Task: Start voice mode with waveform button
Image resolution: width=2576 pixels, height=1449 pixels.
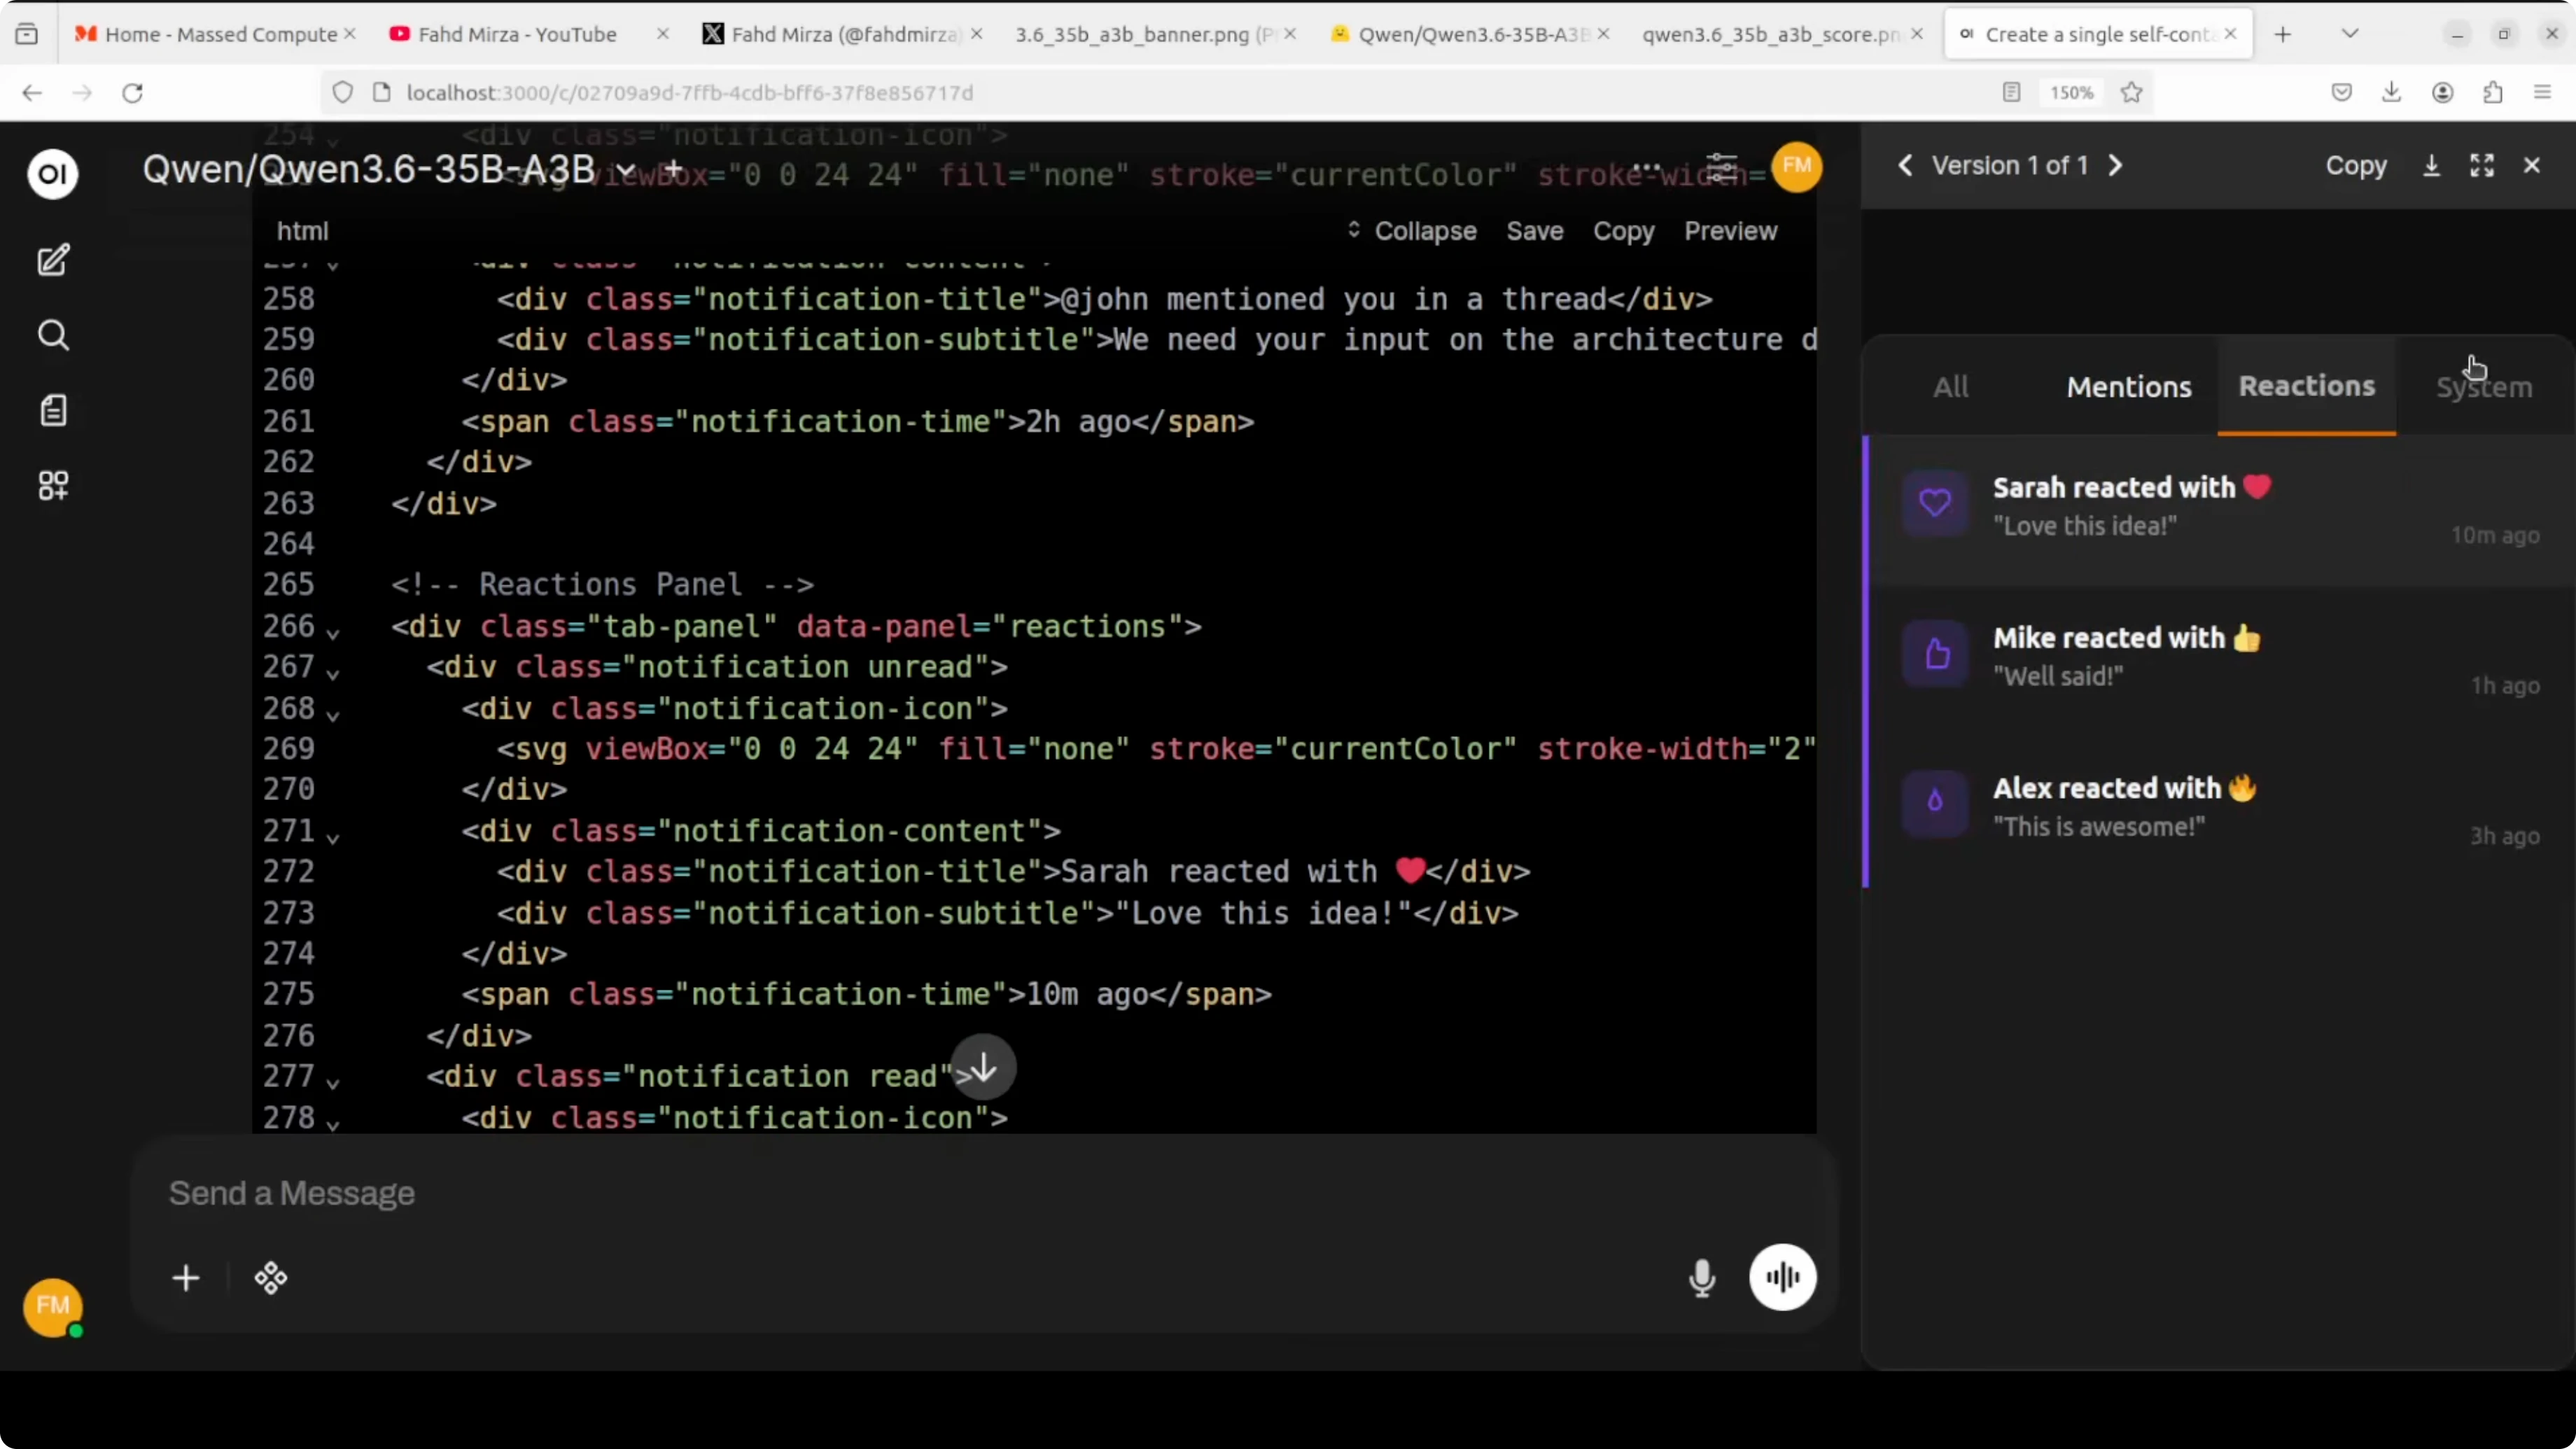Action: [1782, 1277]
